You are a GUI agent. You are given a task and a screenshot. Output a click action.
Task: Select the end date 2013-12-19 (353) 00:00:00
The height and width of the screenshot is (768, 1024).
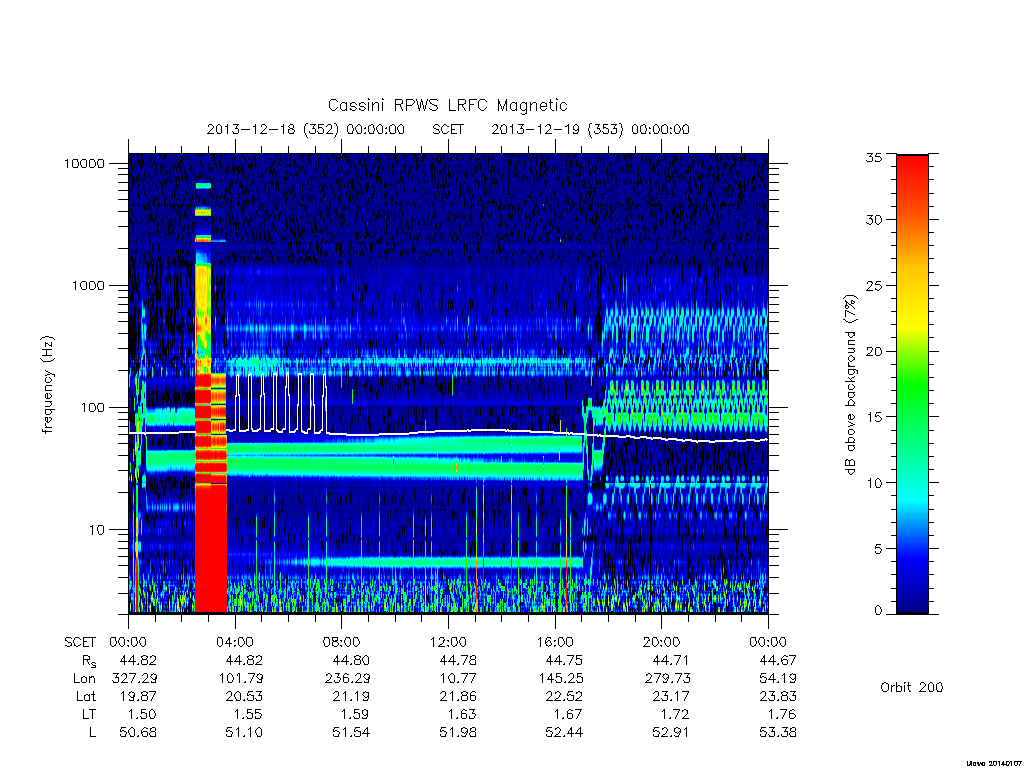[590, 129]
